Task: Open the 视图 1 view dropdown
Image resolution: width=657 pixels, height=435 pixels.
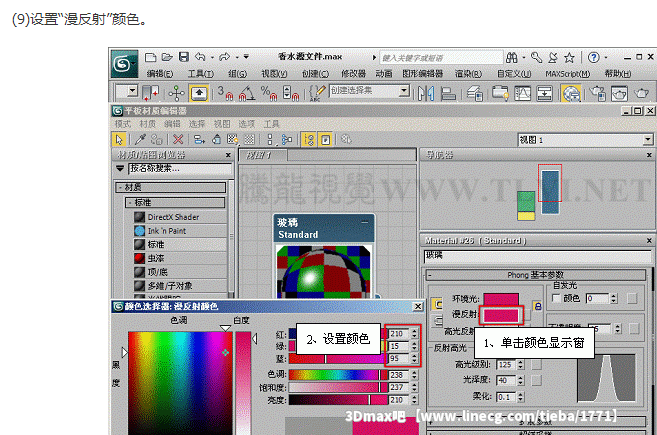Action: click(648, 140)
